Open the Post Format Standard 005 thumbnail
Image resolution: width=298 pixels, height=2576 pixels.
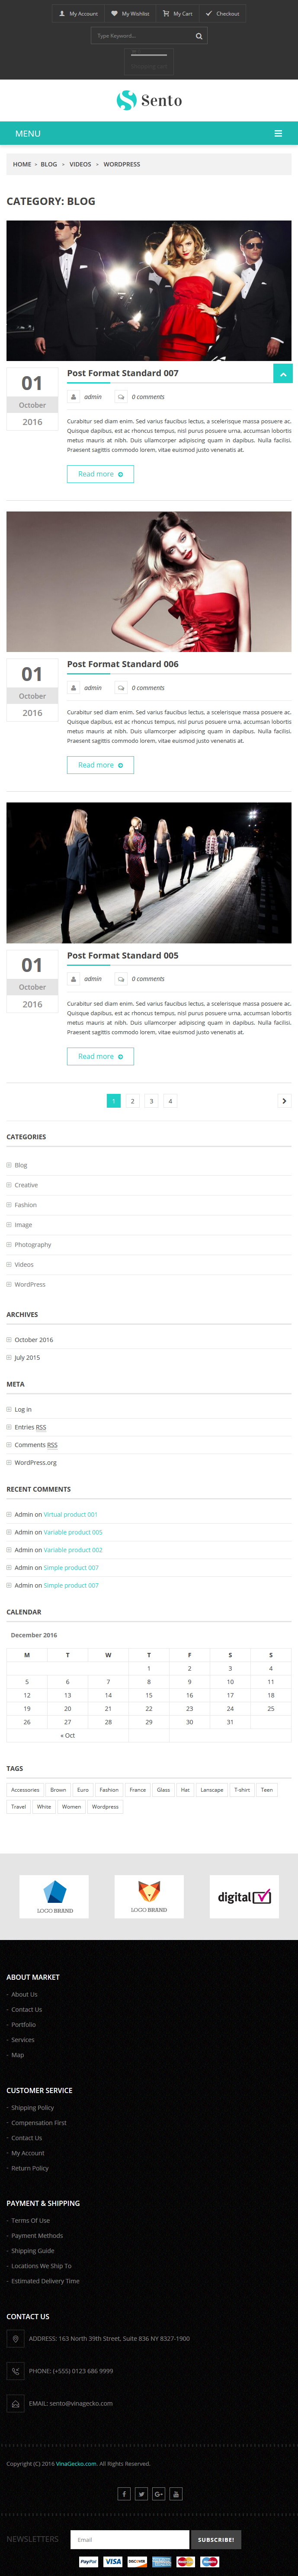(149, 873)
